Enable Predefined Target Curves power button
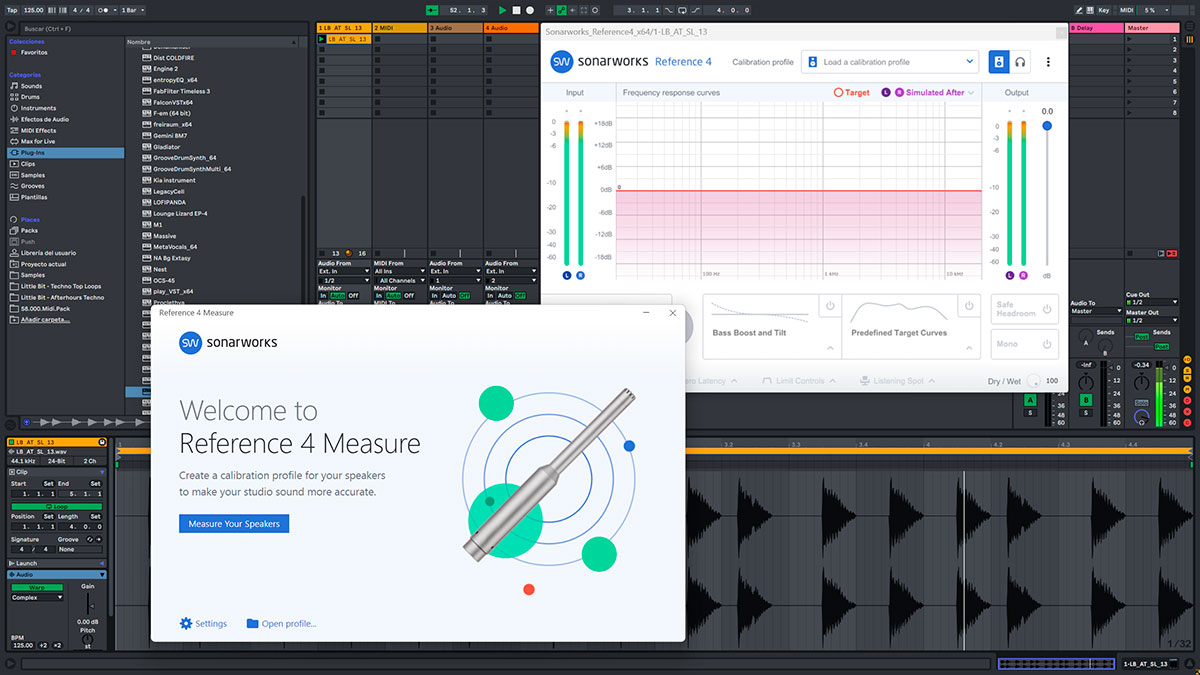Image resolution: width=1200 pixels, height=675 pixels. 968,305
